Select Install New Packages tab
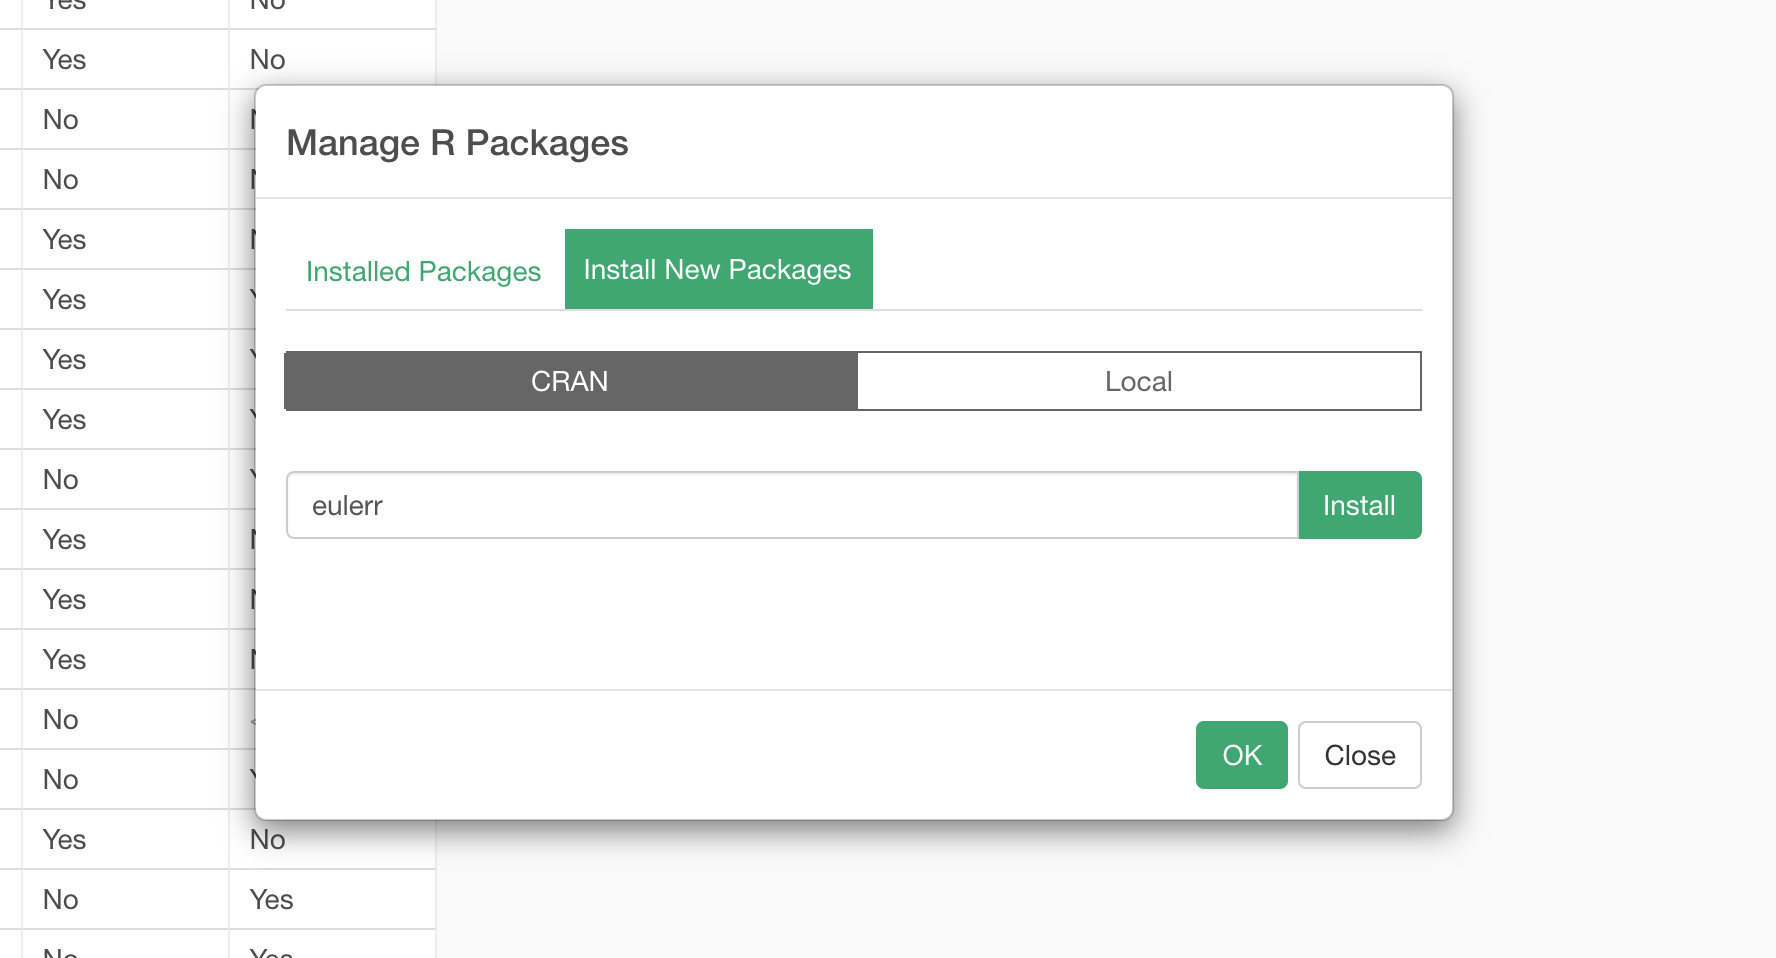 point(718,269)
